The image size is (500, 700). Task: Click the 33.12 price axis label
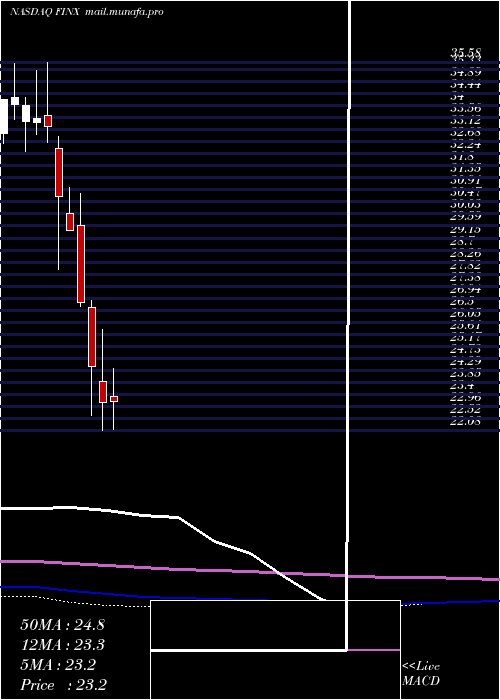tap(465, 120)
